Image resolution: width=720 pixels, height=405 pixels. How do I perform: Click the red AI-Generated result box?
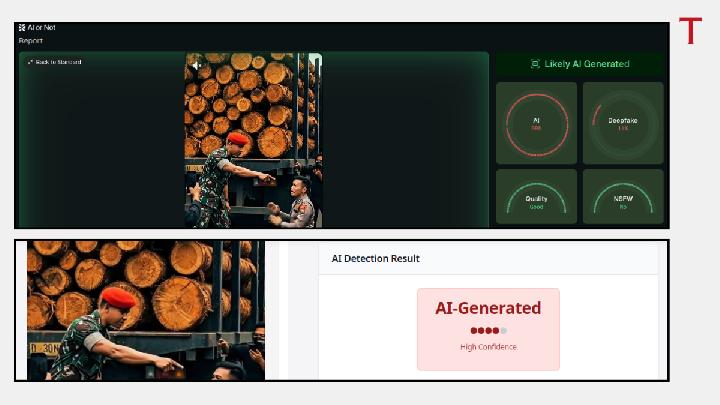click(x=488, y=329)
